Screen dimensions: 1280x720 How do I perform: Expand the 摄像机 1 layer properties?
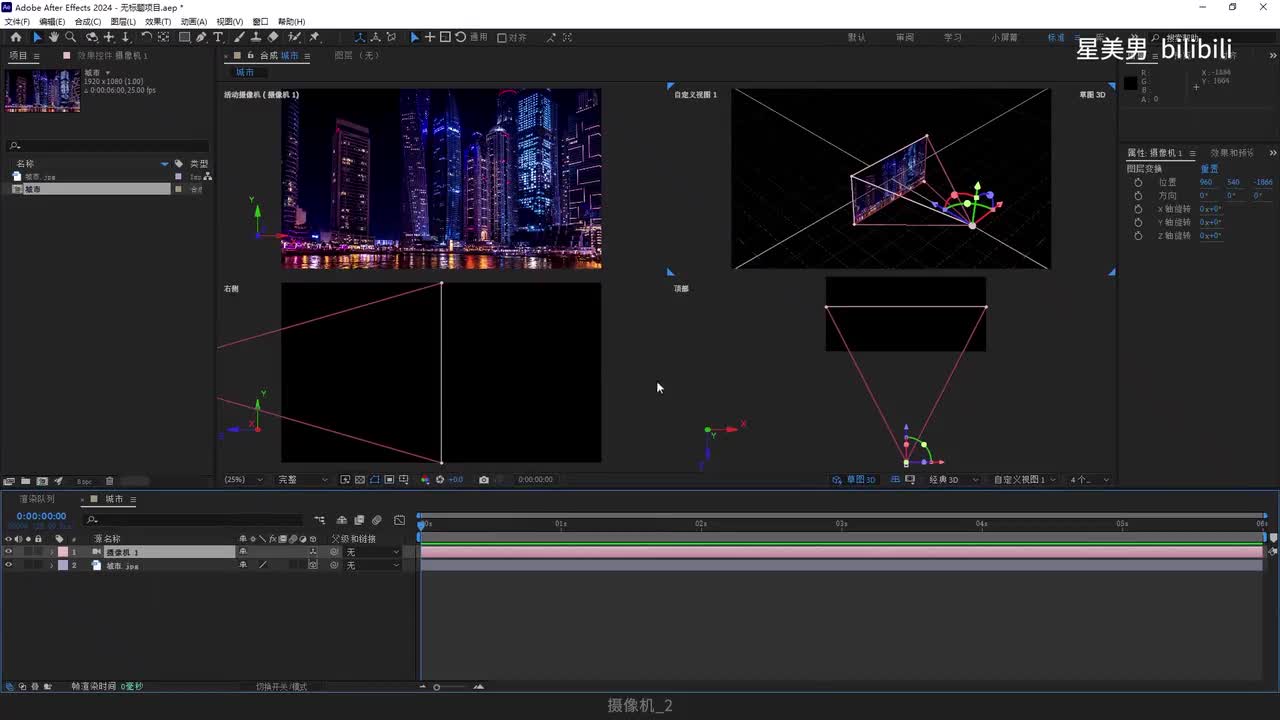coord(51,552)
